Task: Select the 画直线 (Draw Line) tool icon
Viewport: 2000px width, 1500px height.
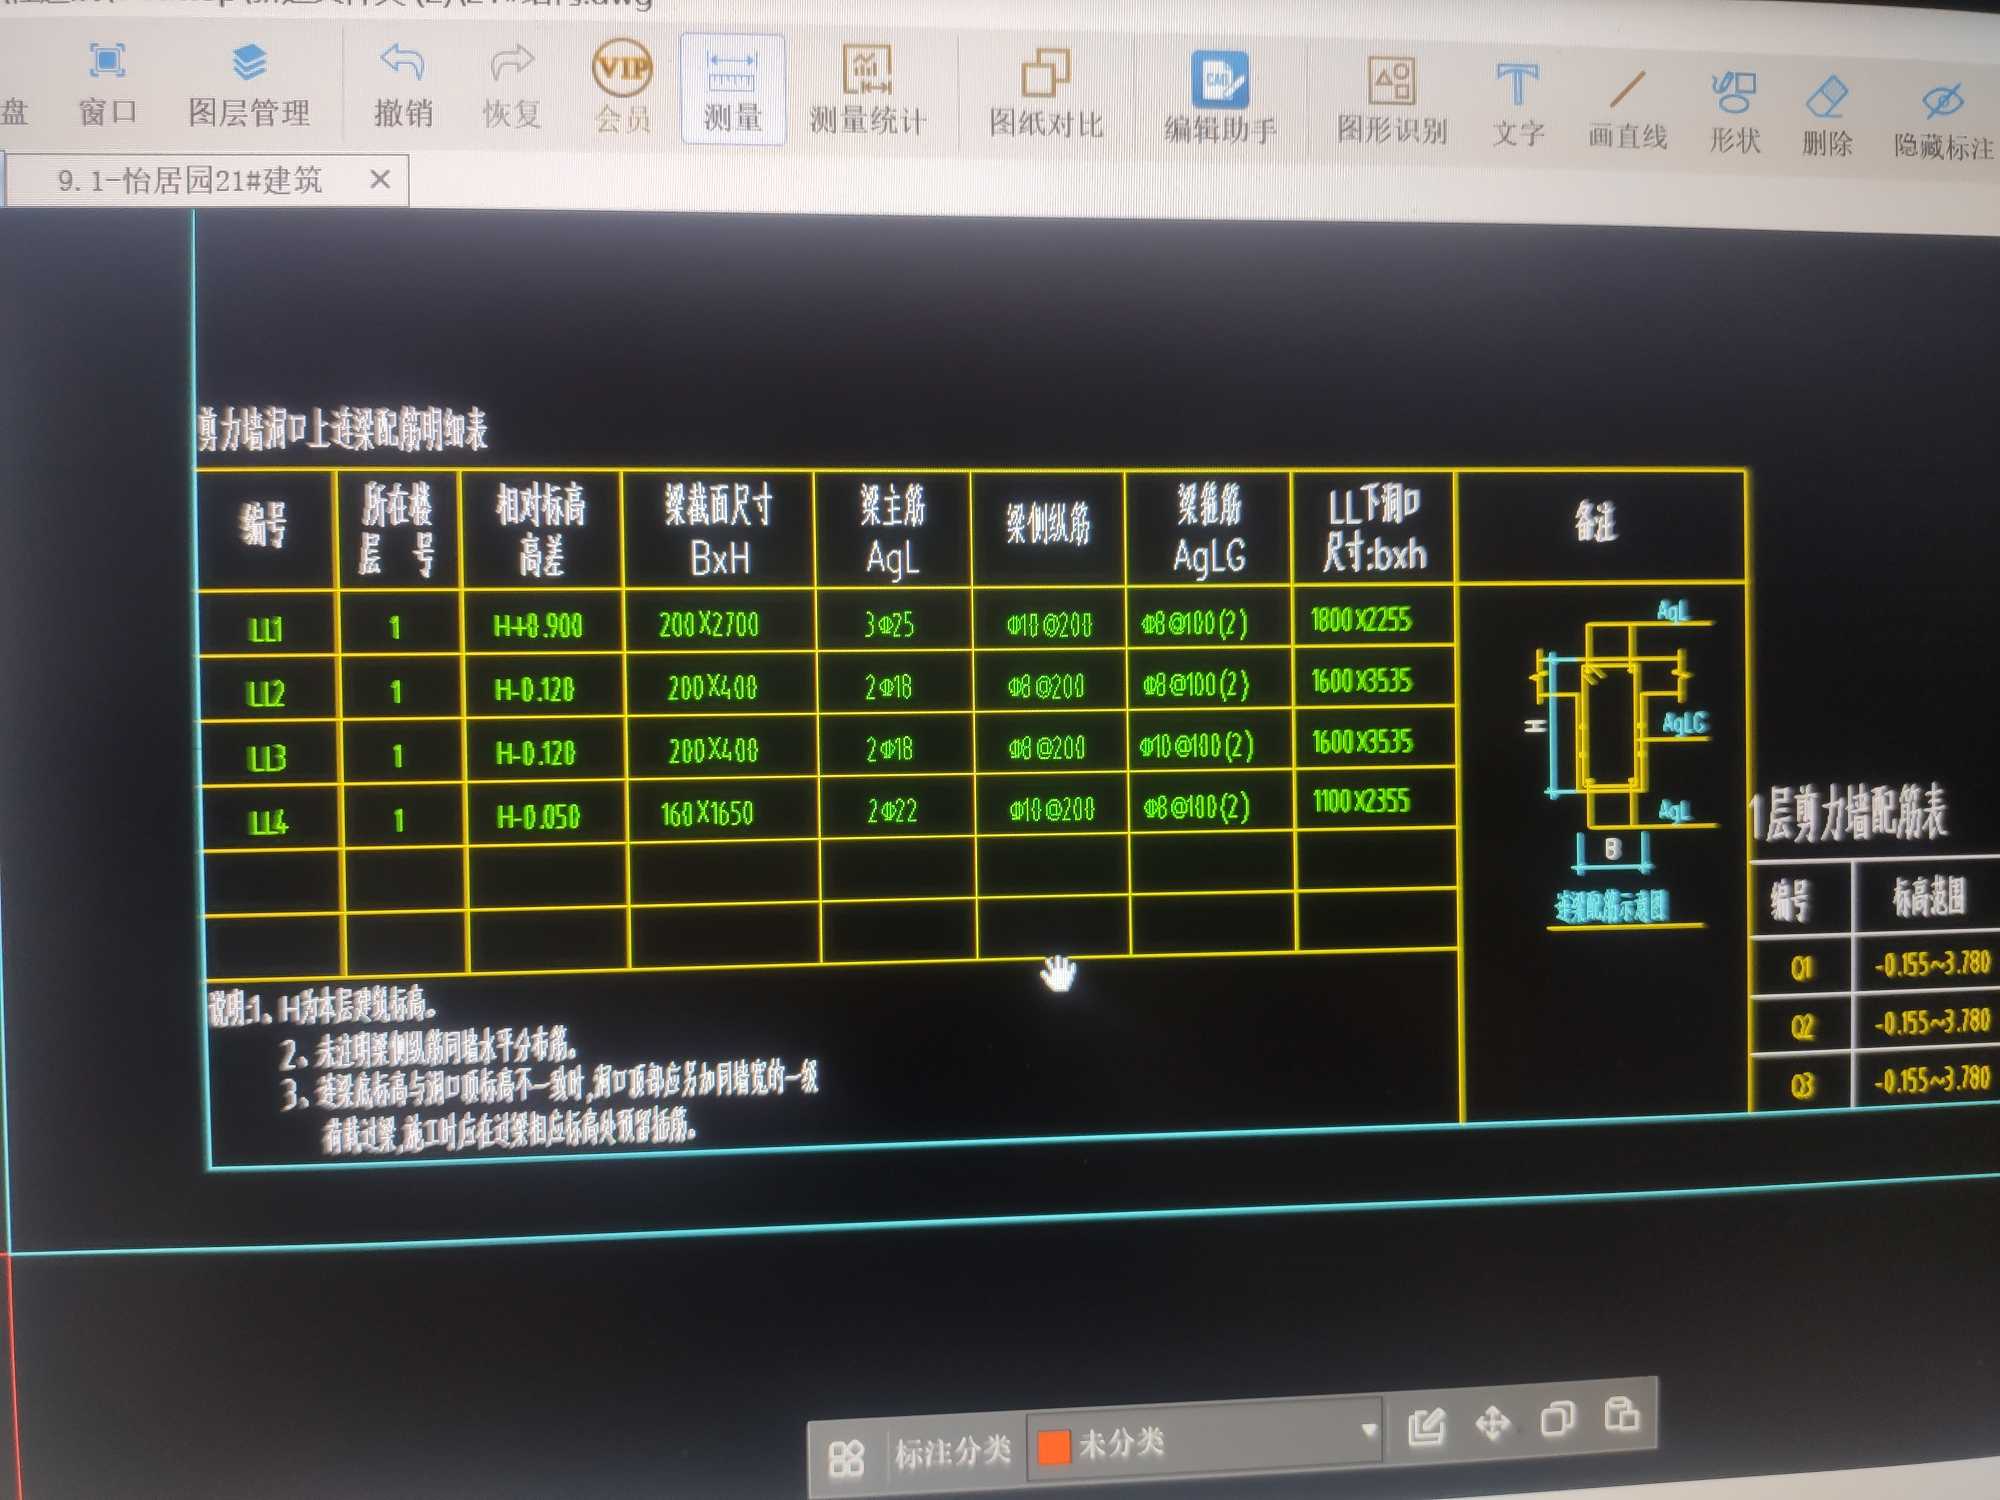Action: click(1619, 74)
